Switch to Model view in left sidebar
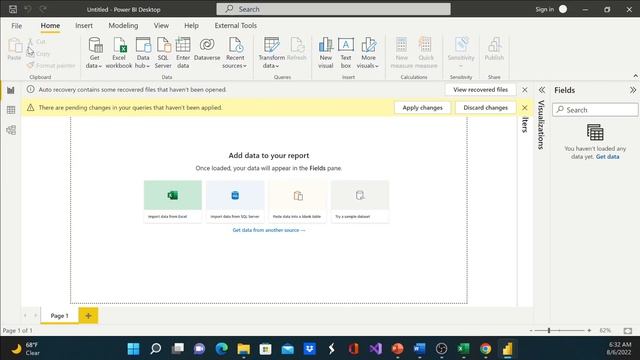Image resolution: width=640 pixels, height=360 pixels. pos(11,130)
